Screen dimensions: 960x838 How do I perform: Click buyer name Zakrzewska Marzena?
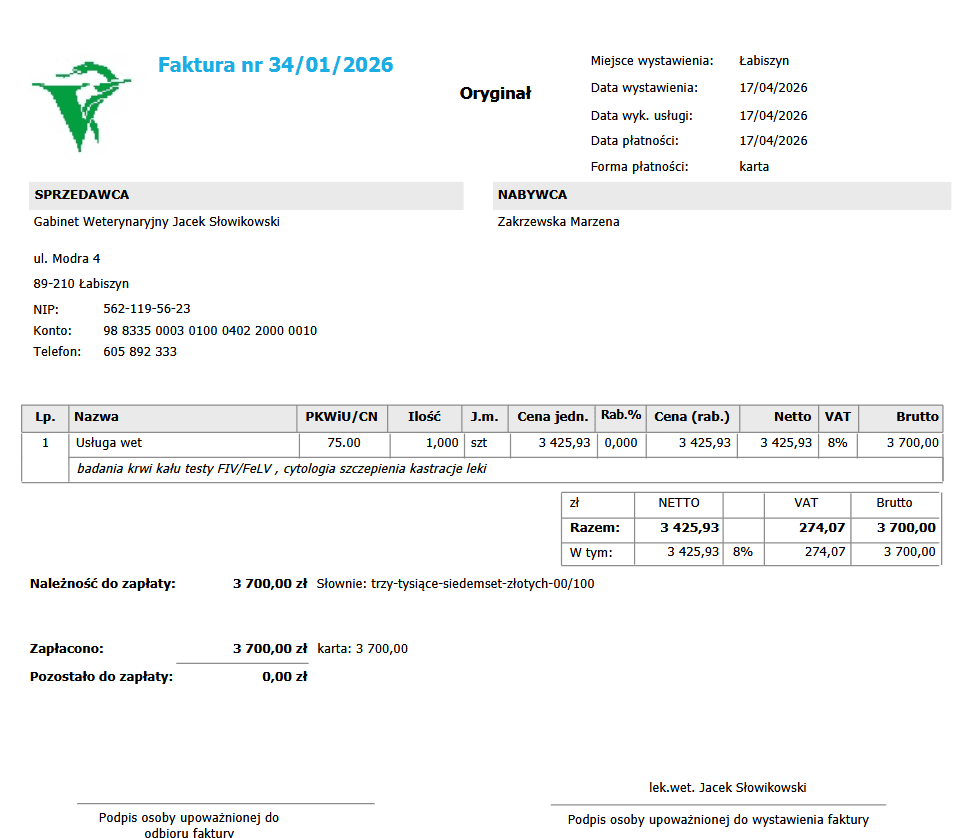click(558, 222)
